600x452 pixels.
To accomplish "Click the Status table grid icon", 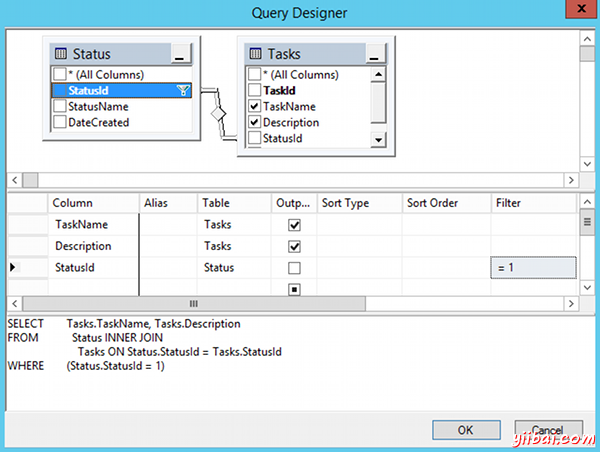I will pyautogui.click(x=61, y=53).
